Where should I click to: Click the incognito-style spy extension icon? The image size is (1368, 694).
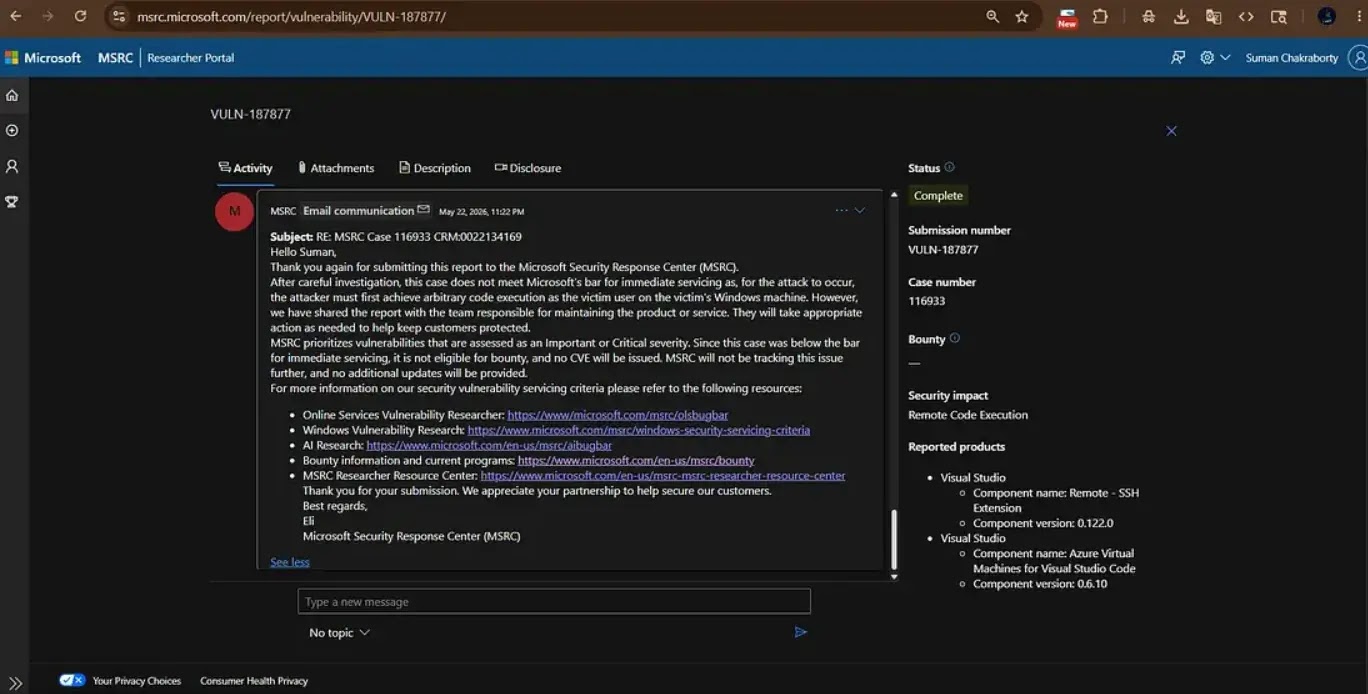click(x=1148, y=16)
